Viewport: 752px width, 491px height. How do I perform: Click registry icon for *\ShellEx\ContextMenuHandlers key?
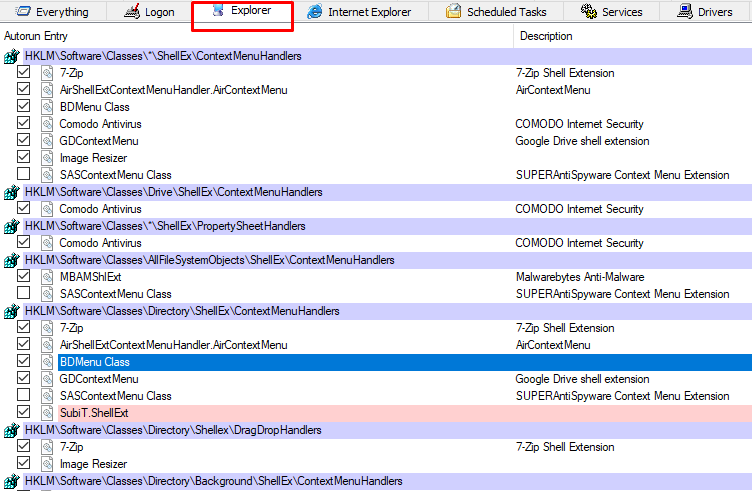point(12,56)
